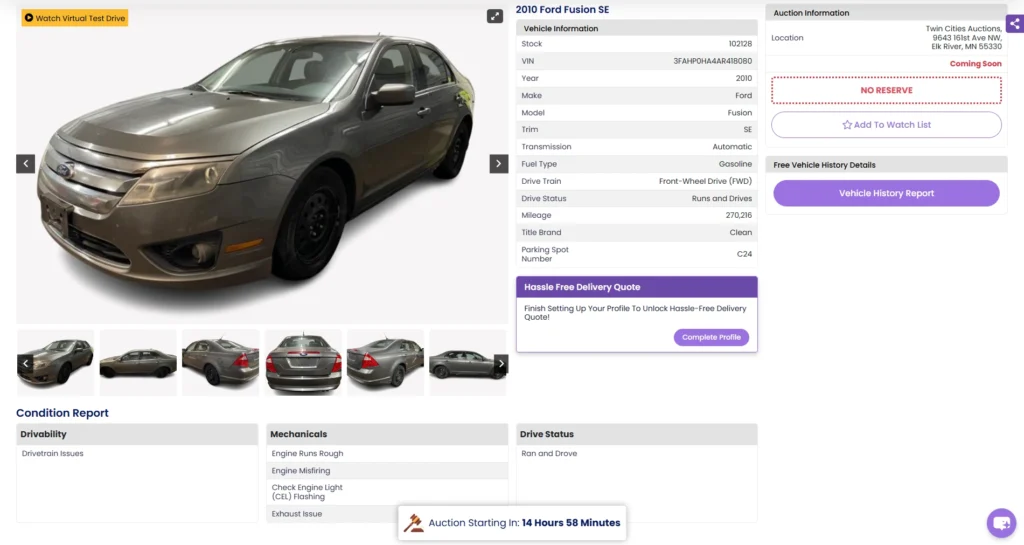Add this Ford Fusion to the watch list
The image size is (1024, 545).
[886, 125]
